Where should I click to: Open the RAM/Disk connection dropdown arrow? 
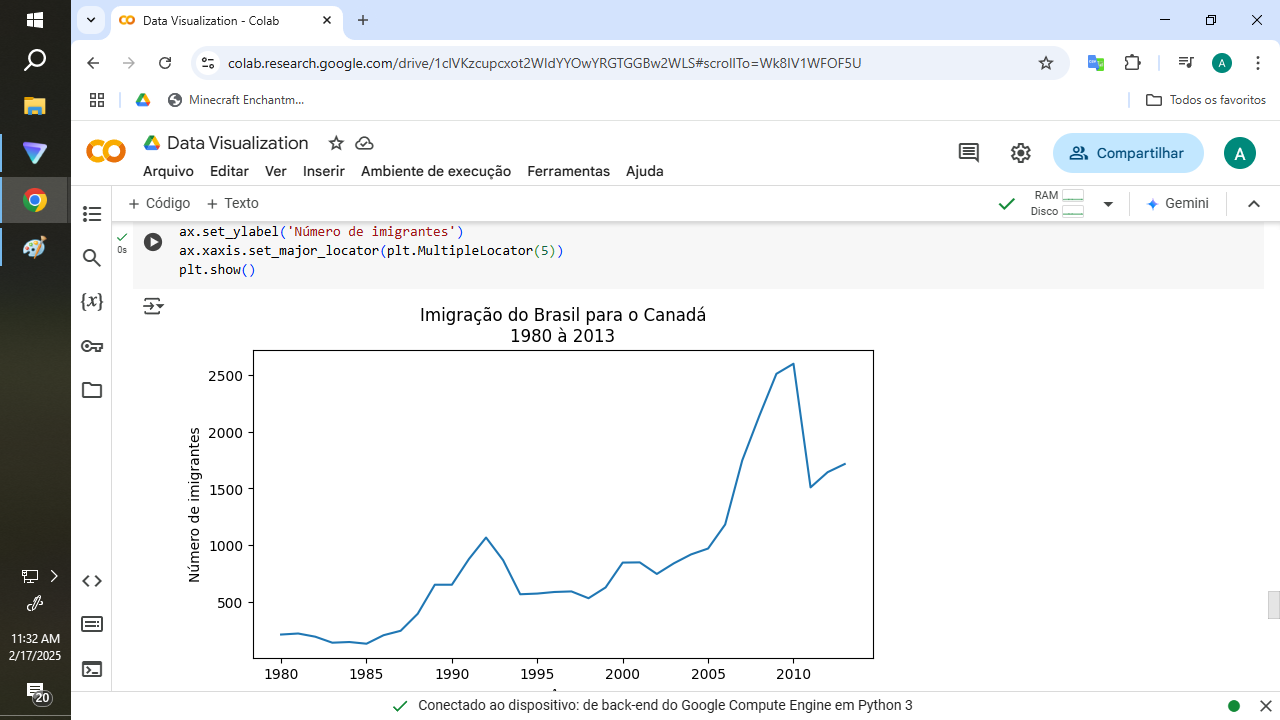point(1108,204)
